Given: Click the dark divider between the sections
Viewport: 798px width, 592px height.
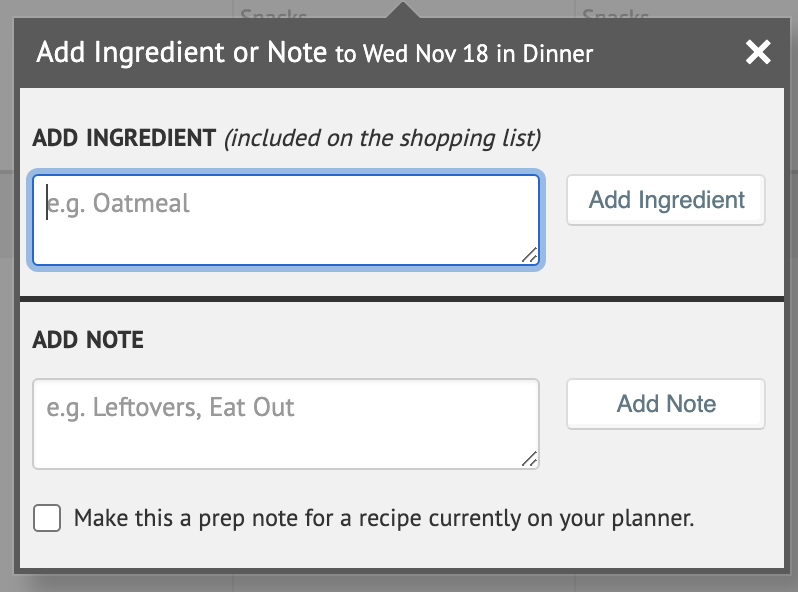Looking at the screenshot, I should click(x=401, y=298).
